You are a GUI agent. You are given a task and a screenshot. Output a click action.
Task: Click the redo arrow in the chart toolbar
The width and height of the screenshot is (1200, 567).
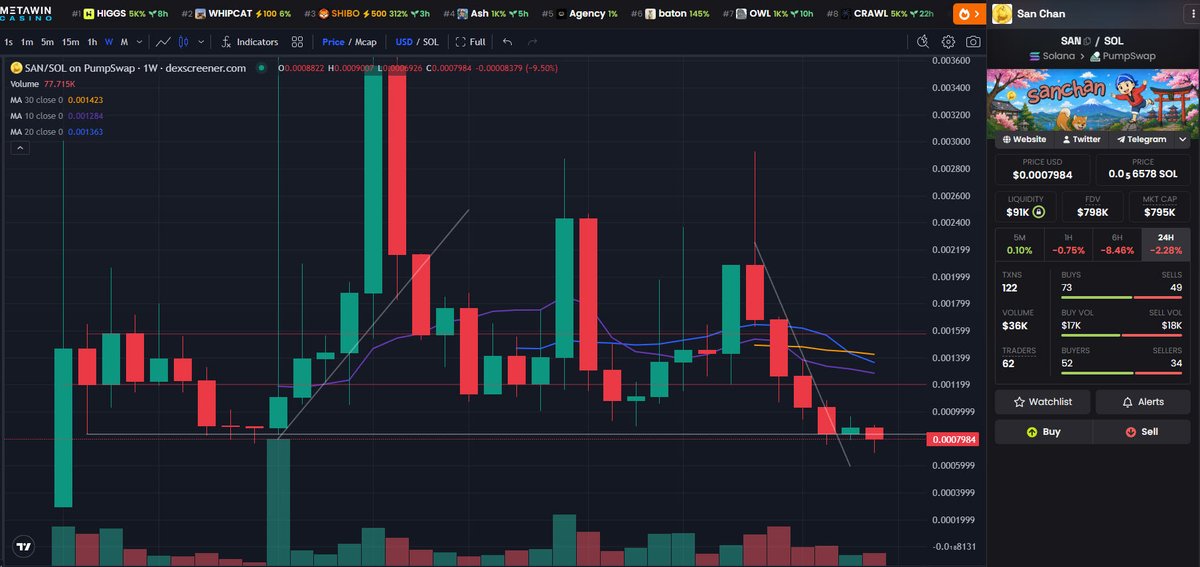pos(532,42)
